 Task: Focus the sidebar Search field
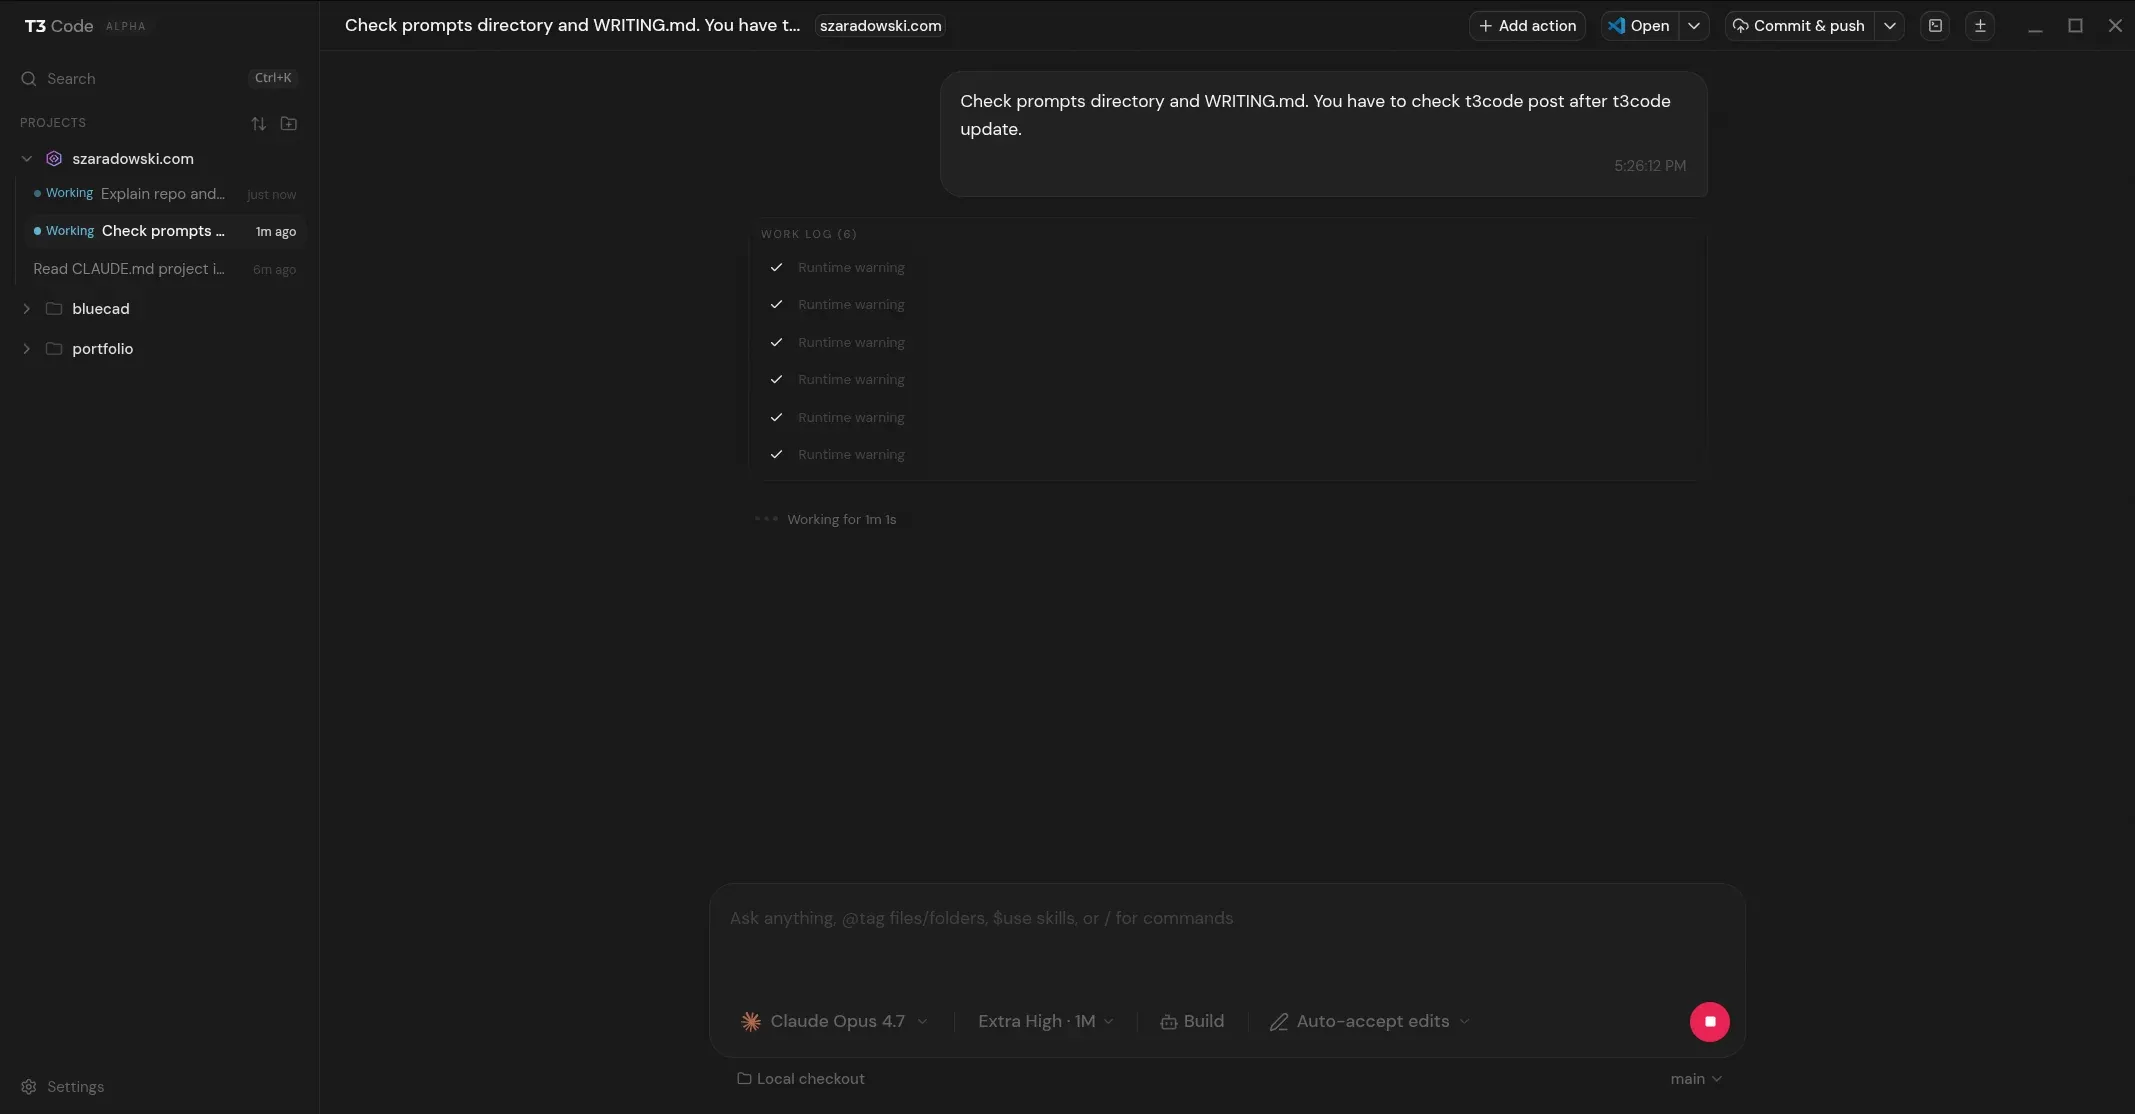pyautogui.click(x=159, y=79)
